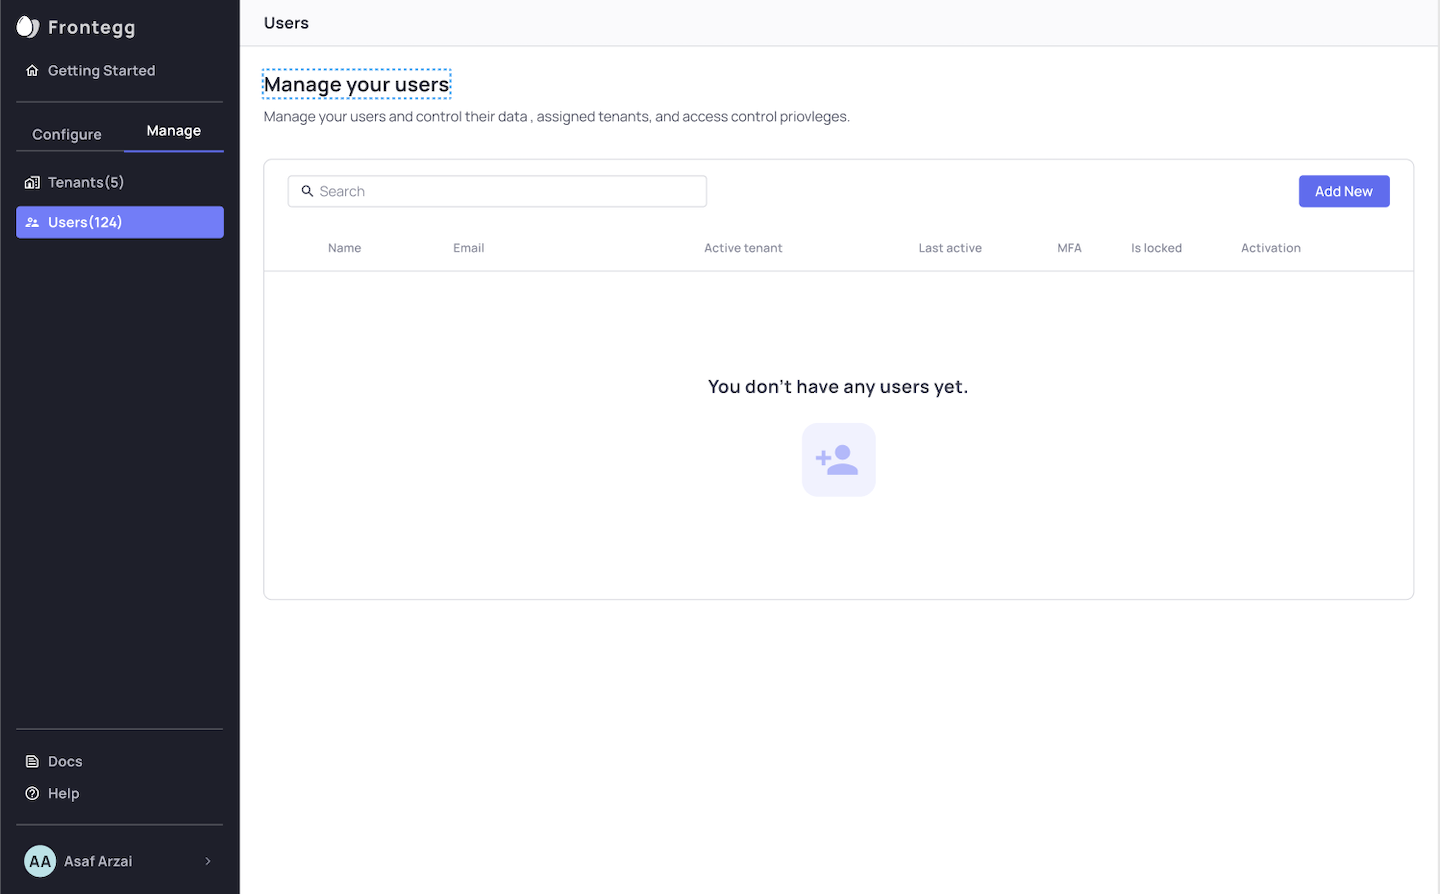Click the Docs document icon
This screenshot has height=894, width=1440.
[x=32, y=761]
